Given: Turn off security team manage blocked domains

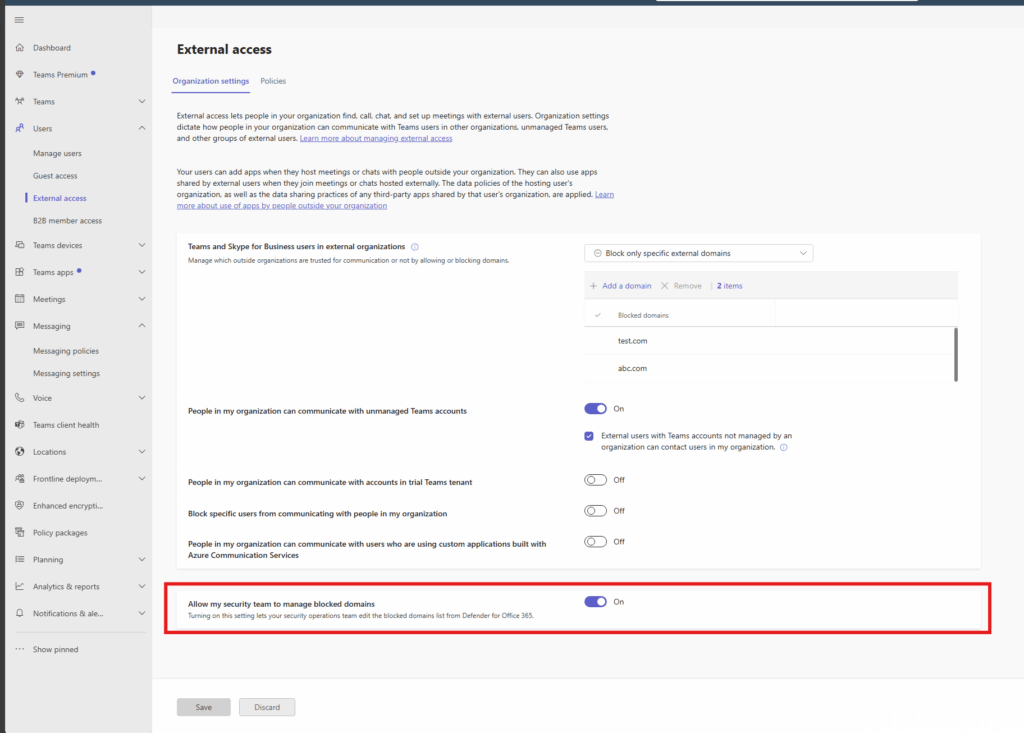Looking at the screenshot, I should coord(595,602).
